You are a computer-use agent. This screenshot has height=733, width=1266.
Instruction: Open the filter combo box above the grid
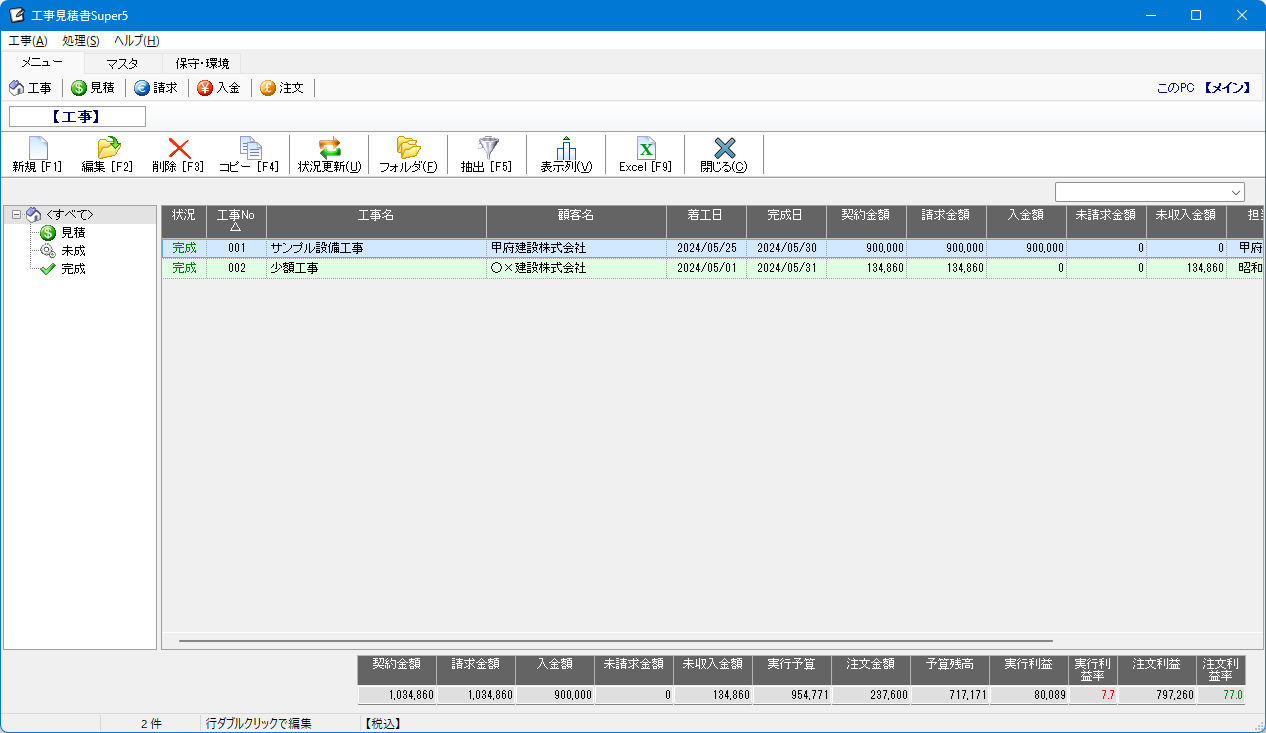[1150, 191]
